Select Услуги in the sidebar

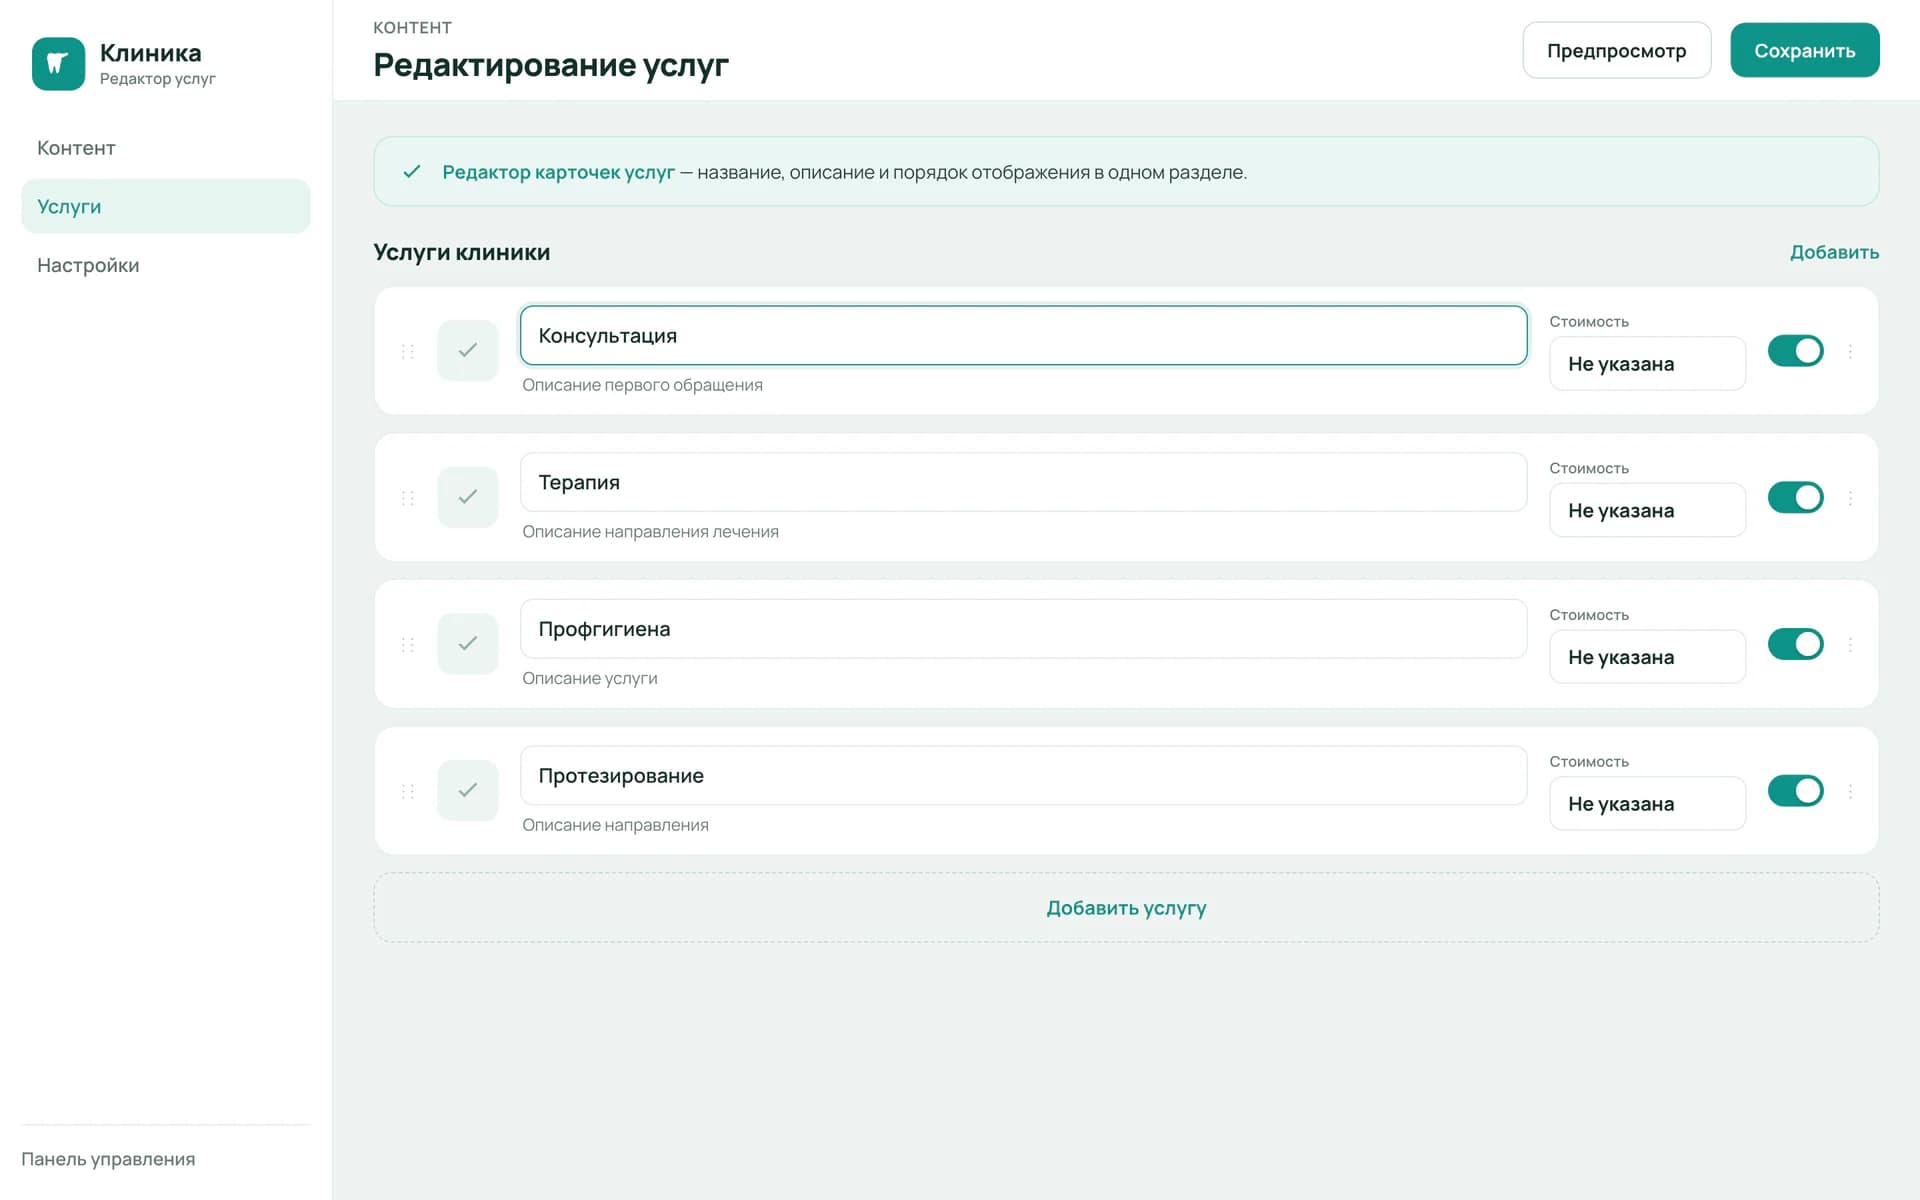pyautogui.click(x=166, y=206)
